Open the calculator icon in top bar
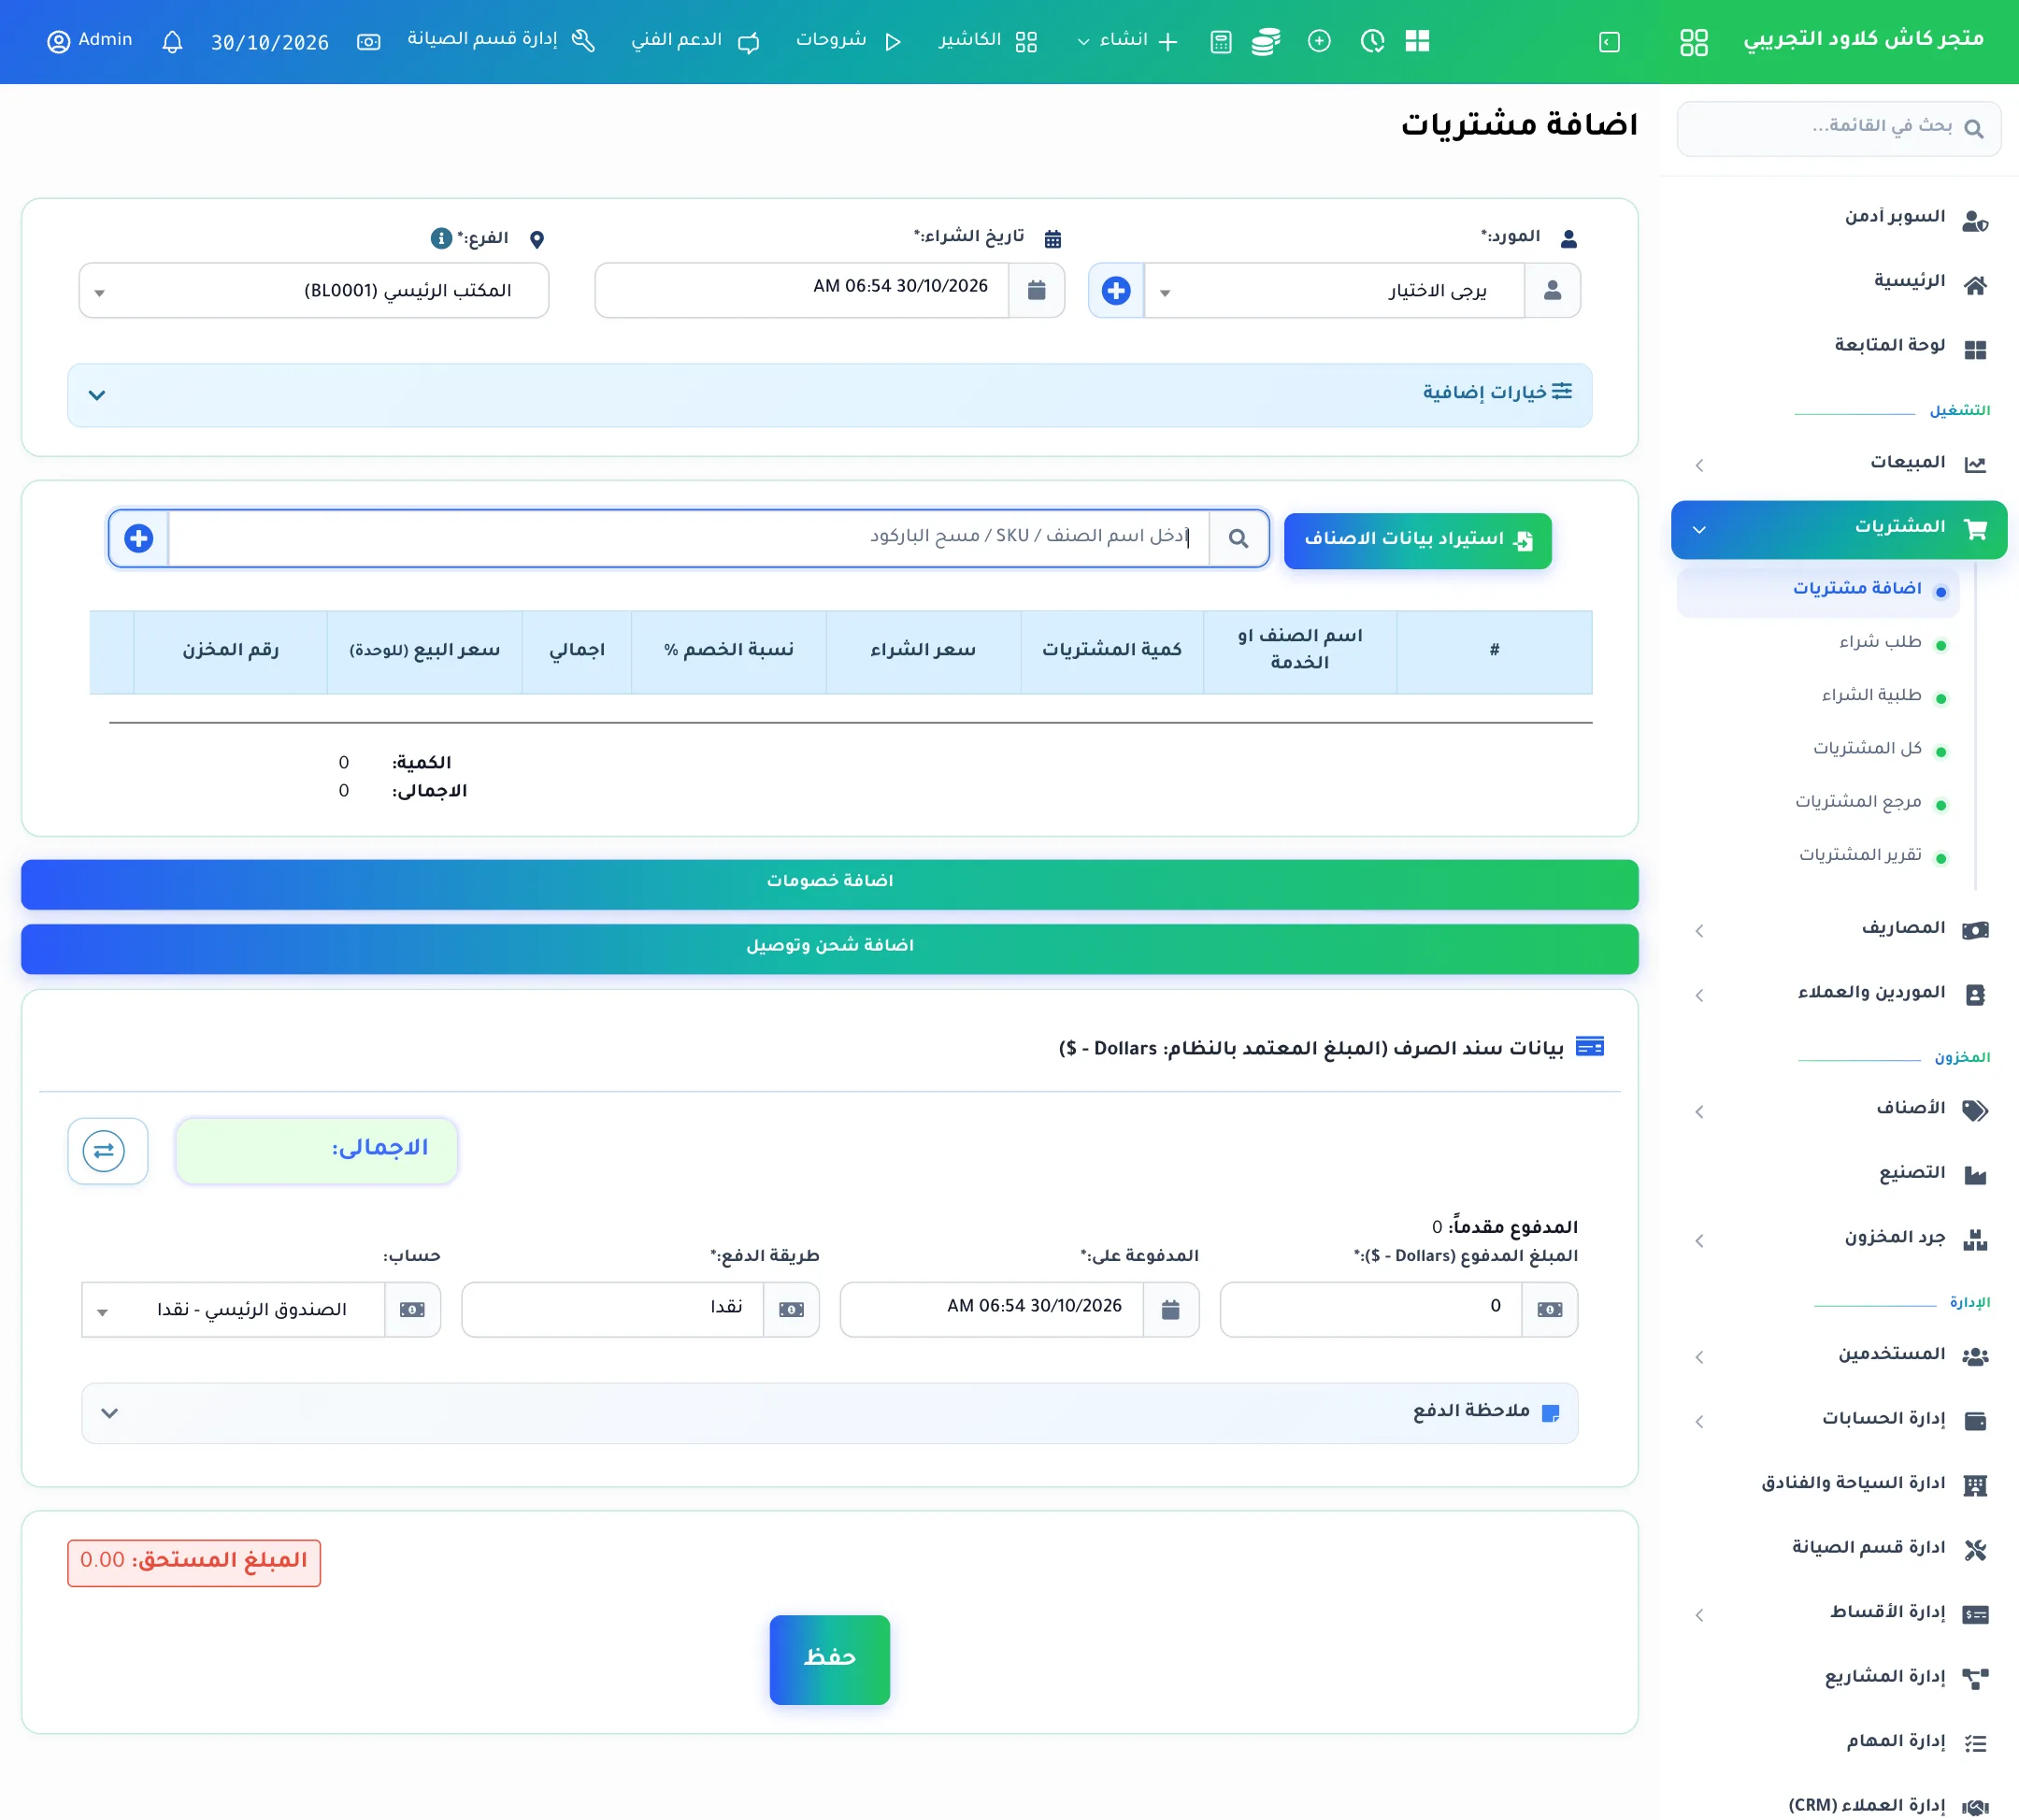 tap(1220, 42)
